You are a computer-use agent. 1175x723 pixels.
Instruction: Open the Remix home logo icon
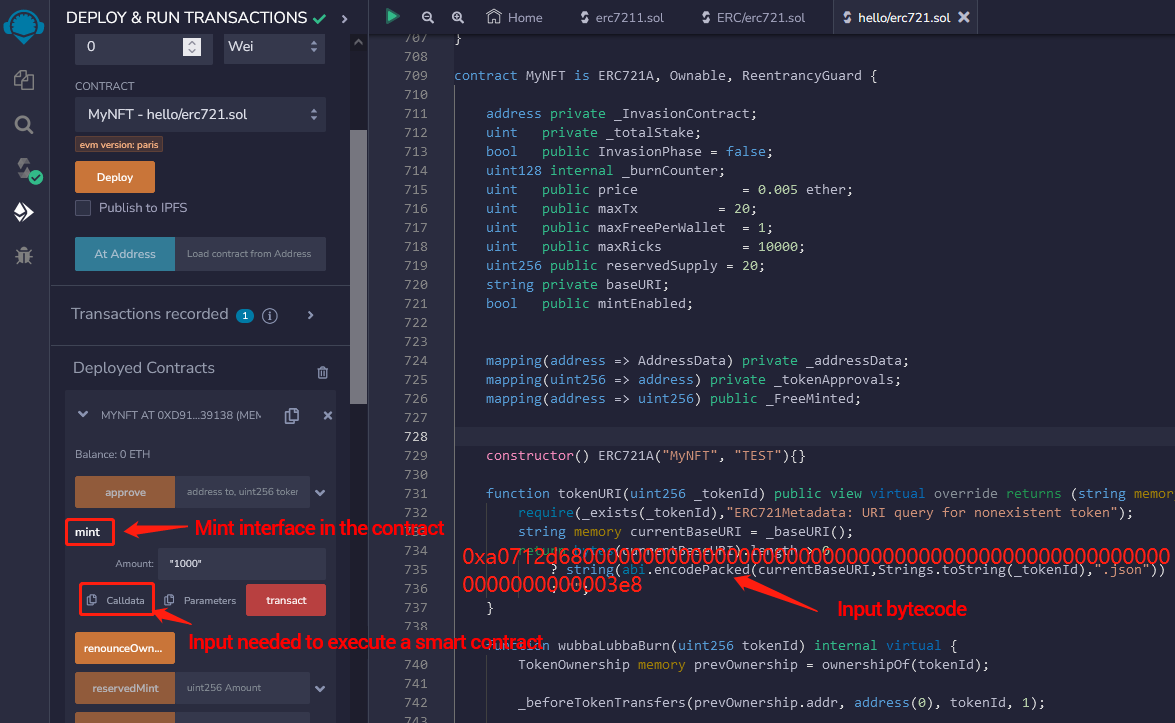coord(24,25)
